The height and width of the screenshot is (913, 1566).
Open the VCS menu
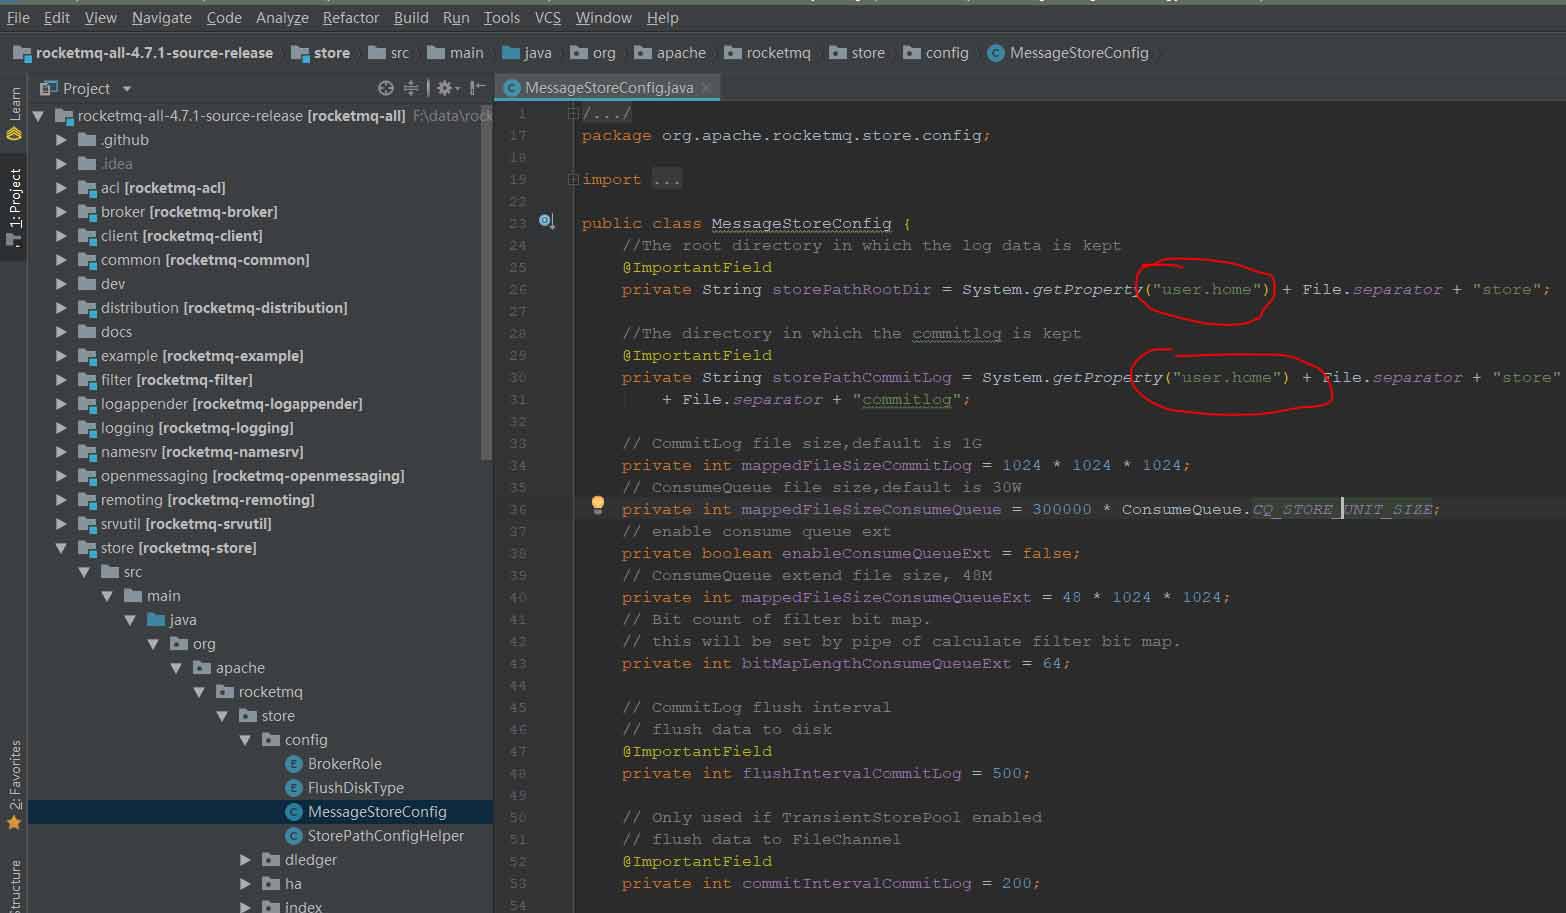coord(547,18)
